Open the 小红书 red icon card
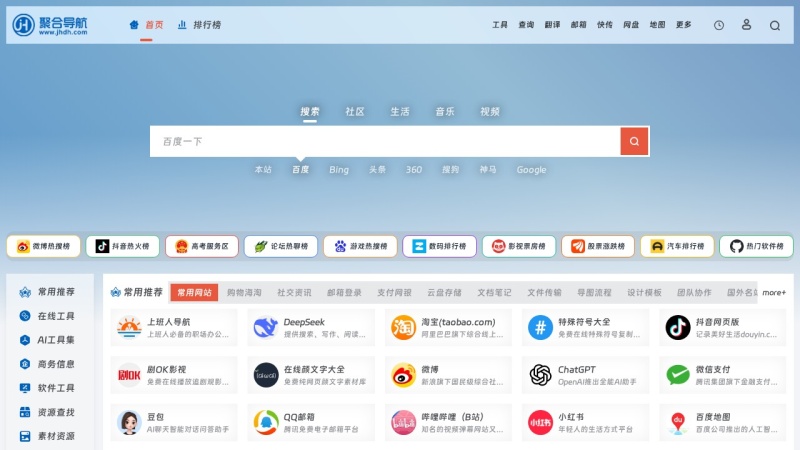Screen dimensions: 800x450 click(x=585, y=422)
